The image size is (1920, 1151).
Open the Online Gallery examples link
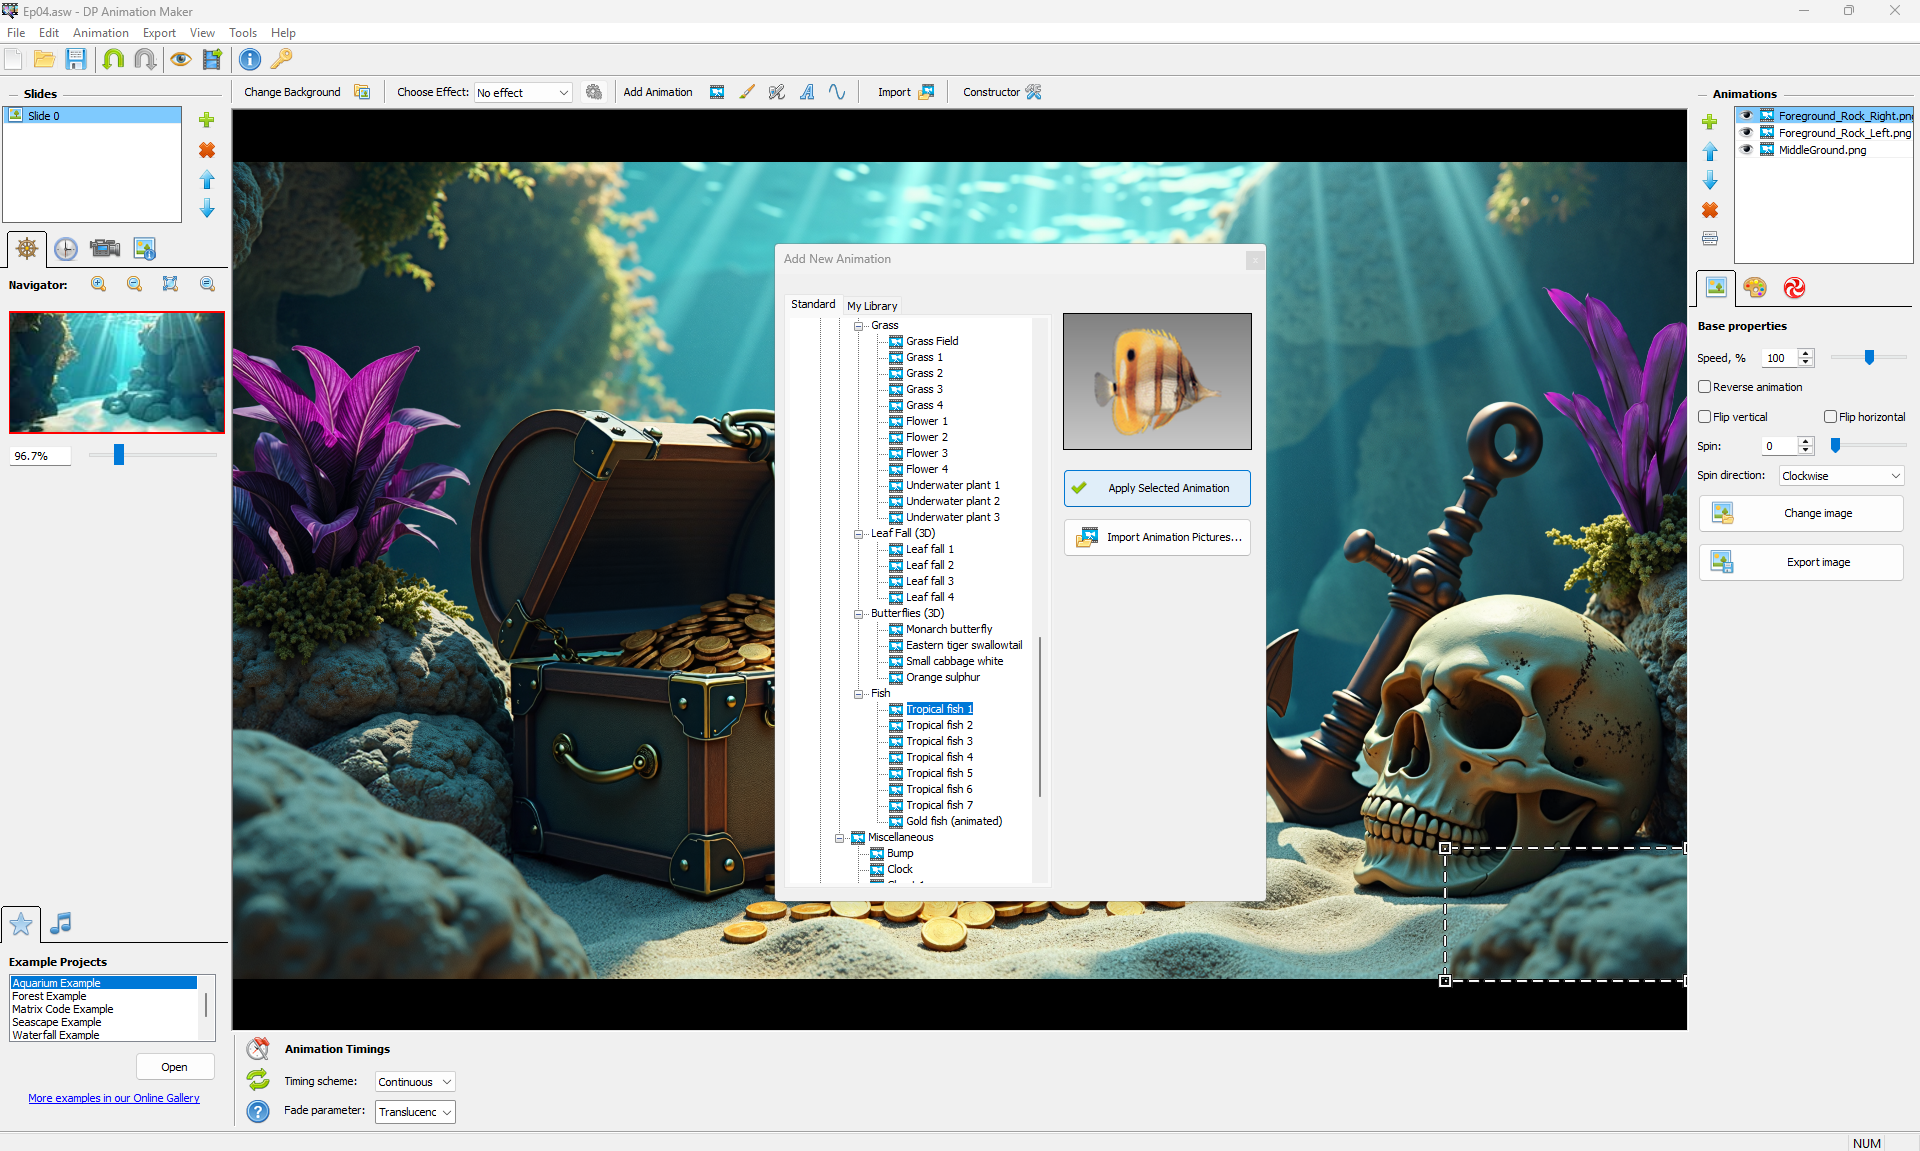114,1098
